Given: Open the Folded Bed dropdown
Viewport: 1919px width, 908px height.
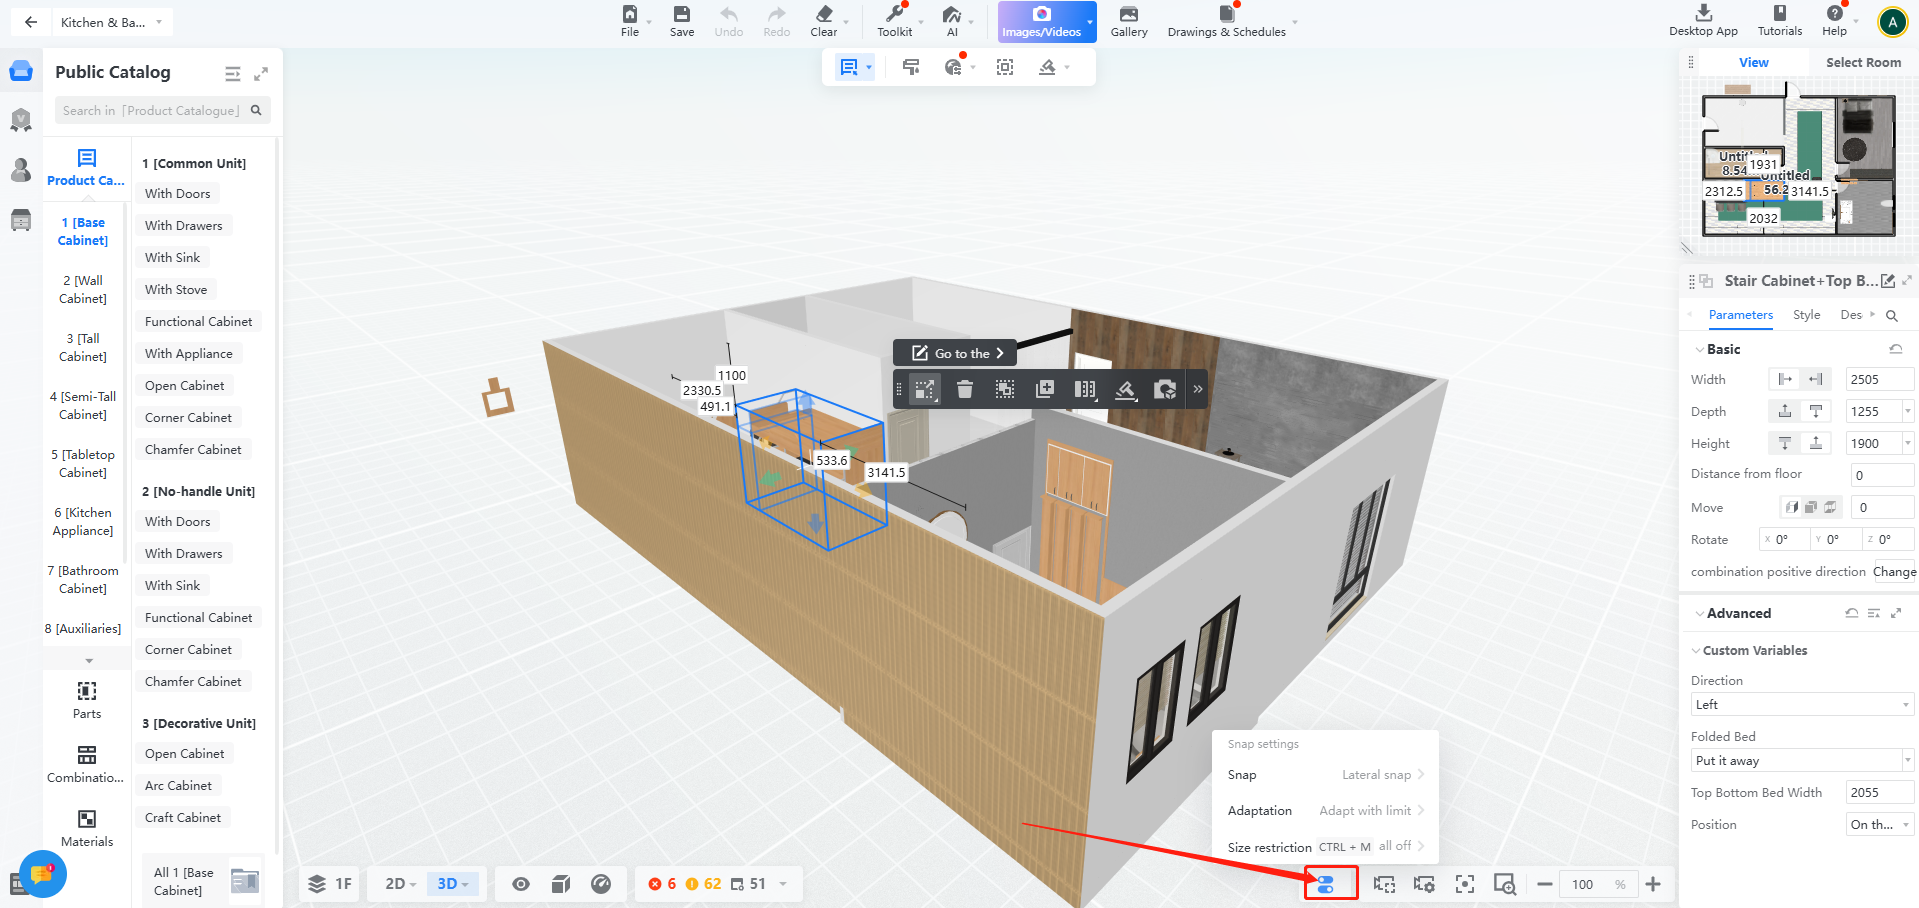Looking at the screenshot, I should (x=1800, y=761).
